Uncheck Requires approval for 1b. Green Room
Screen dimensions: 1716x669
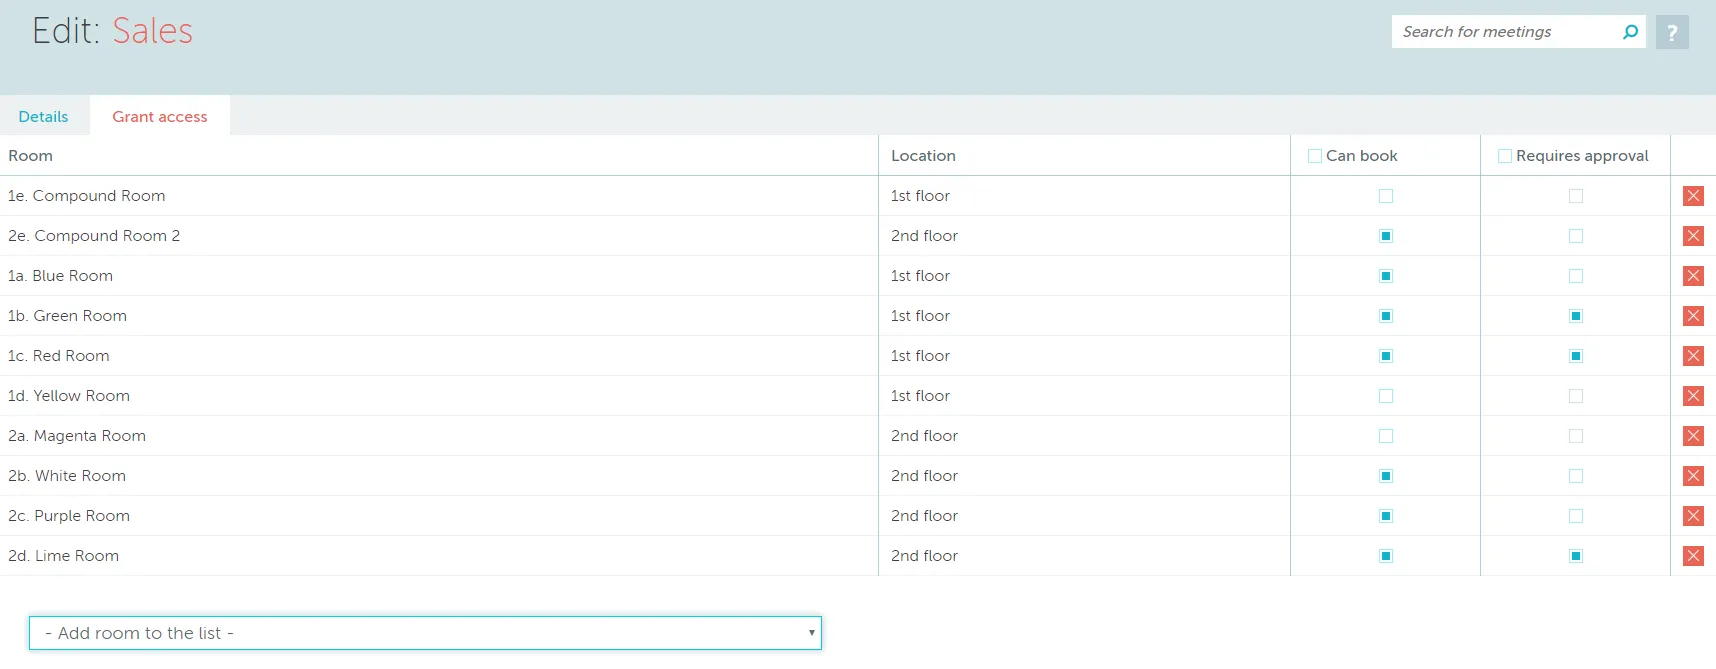(1576, 316)
